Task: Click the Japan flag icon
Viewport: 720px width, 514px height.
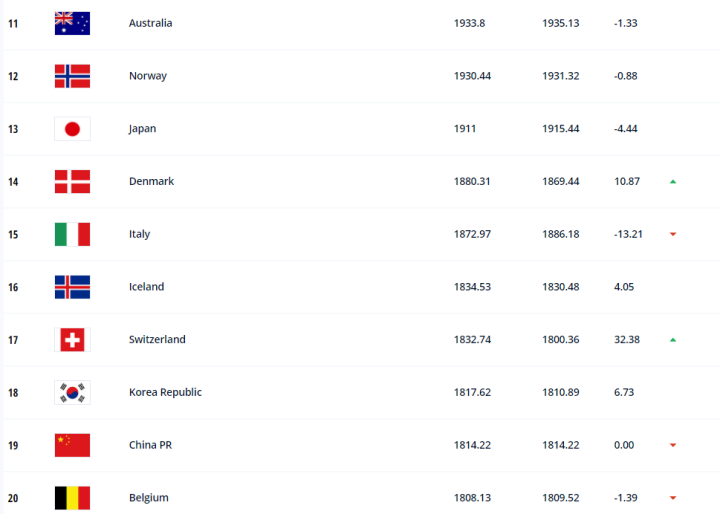Action: [72, 129]
